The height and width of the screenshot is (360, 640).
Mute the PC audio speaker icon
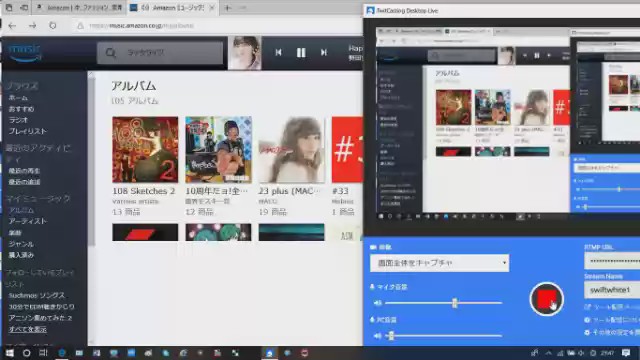pyautogui.click(x=378, y=336)
